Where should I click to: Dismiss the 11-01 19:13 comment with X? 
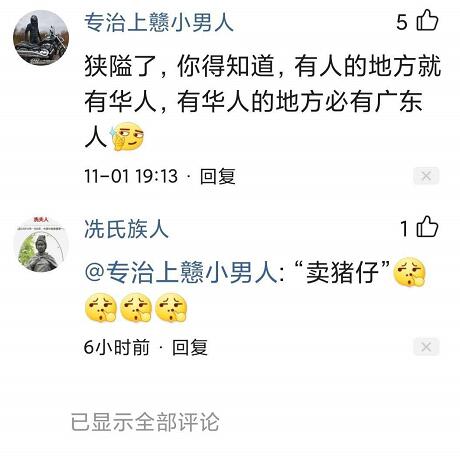pos(426,176)
